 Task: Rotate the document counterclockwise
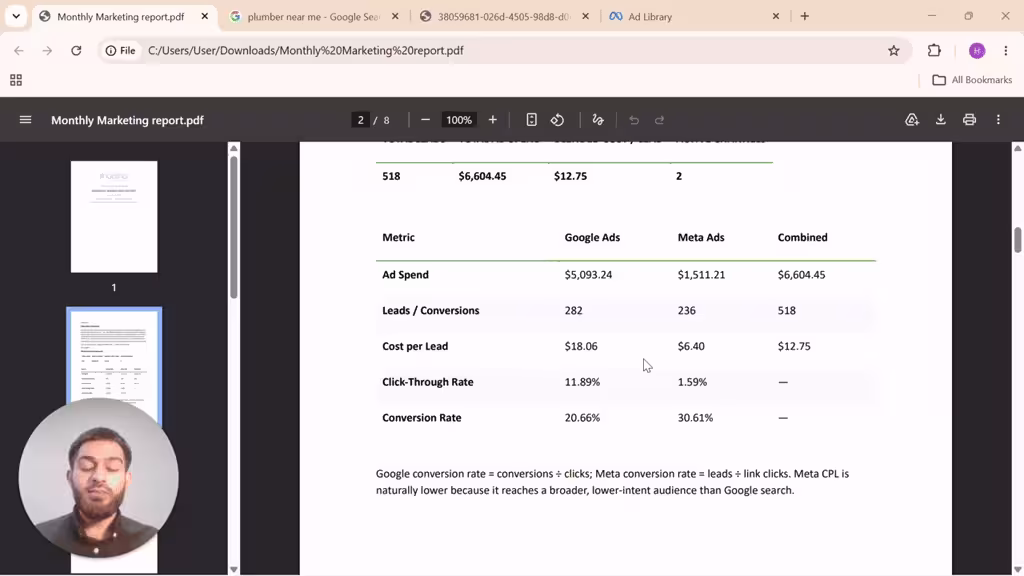coord(557,120)
